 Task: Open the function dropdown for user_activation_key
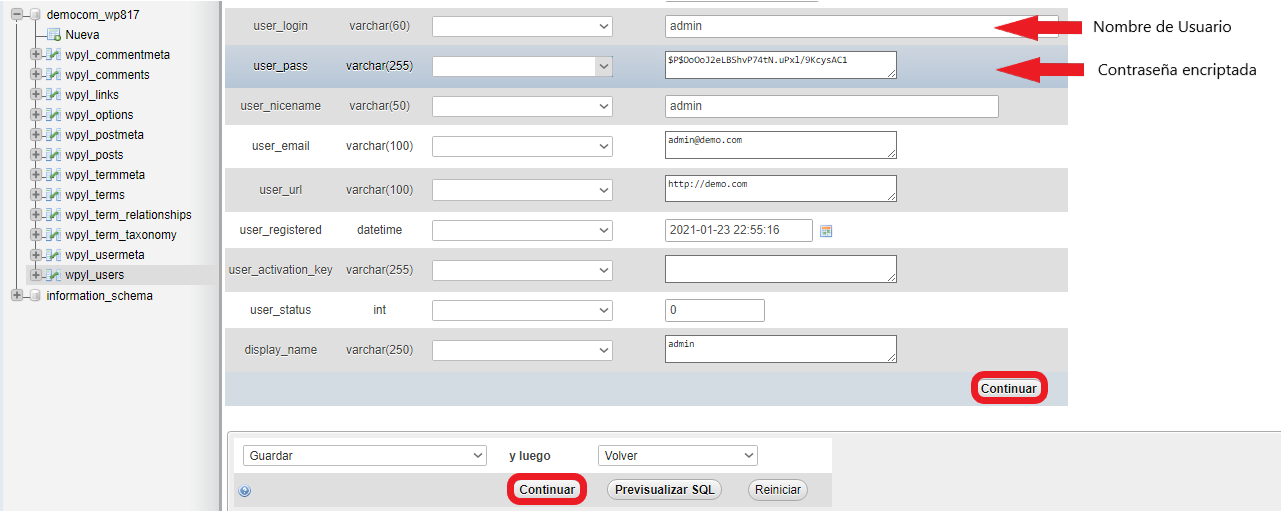coord(522,270)
